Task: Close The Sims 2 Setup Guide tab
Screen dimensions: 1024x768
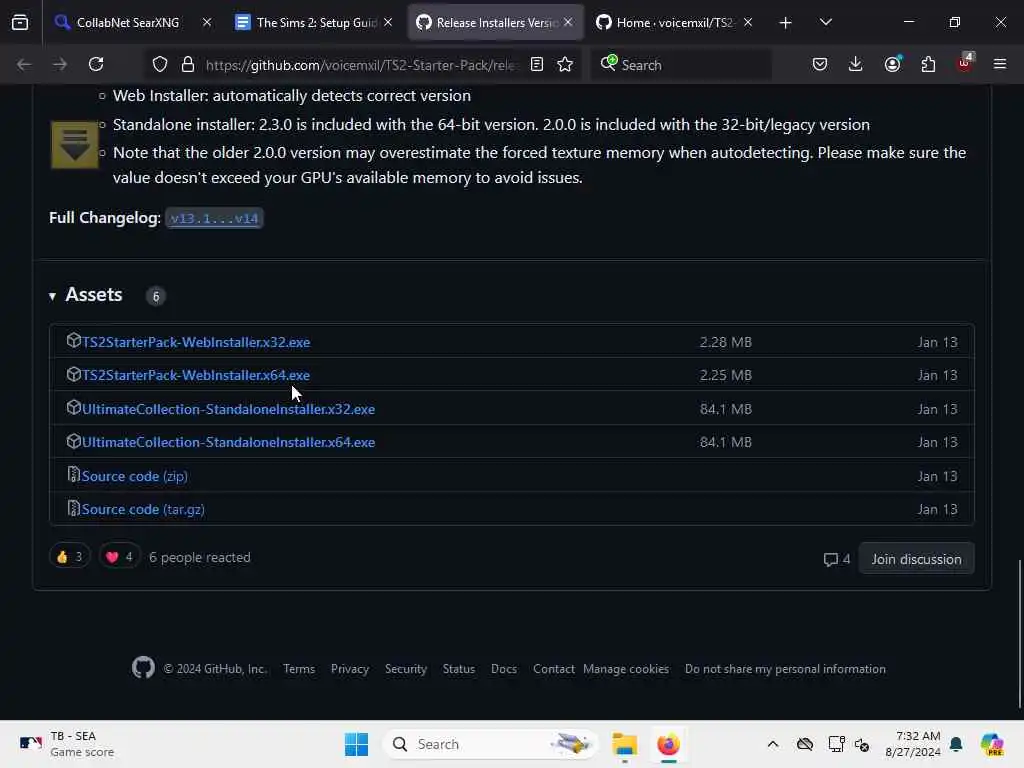Action: tap(388, 22)
